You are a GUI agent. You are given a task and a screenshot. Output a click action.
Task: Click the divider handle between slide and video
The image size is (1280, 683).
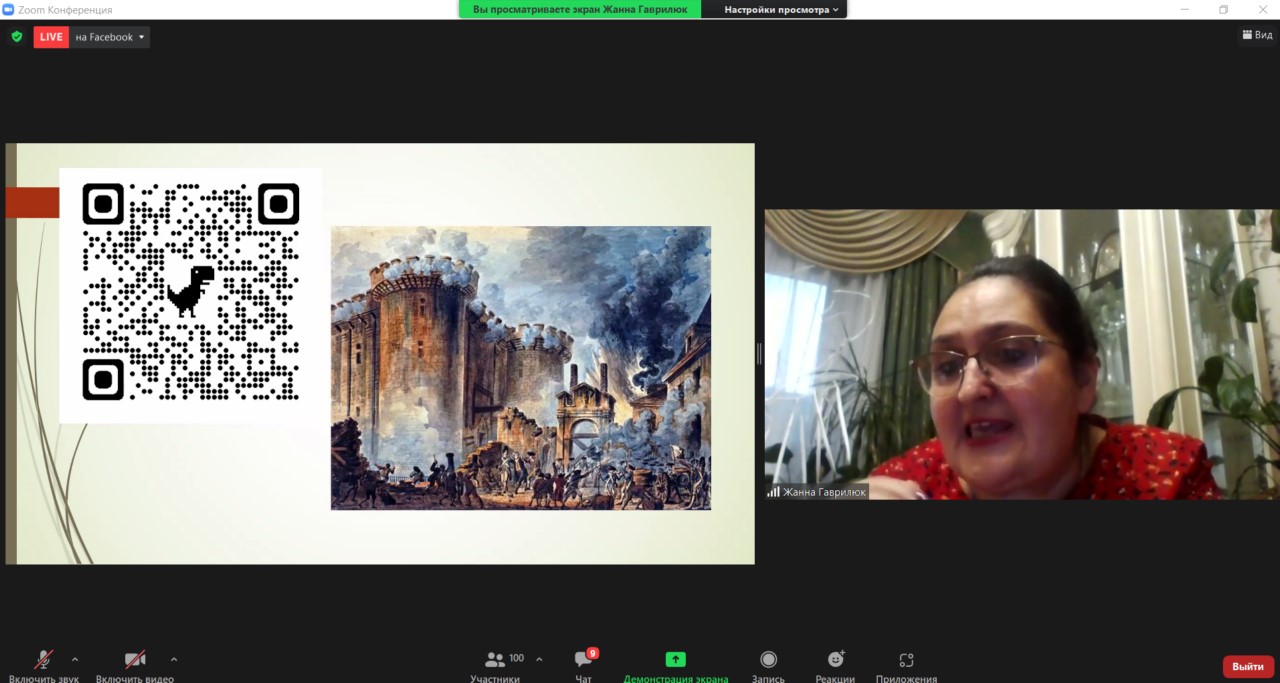coord(759,353)
